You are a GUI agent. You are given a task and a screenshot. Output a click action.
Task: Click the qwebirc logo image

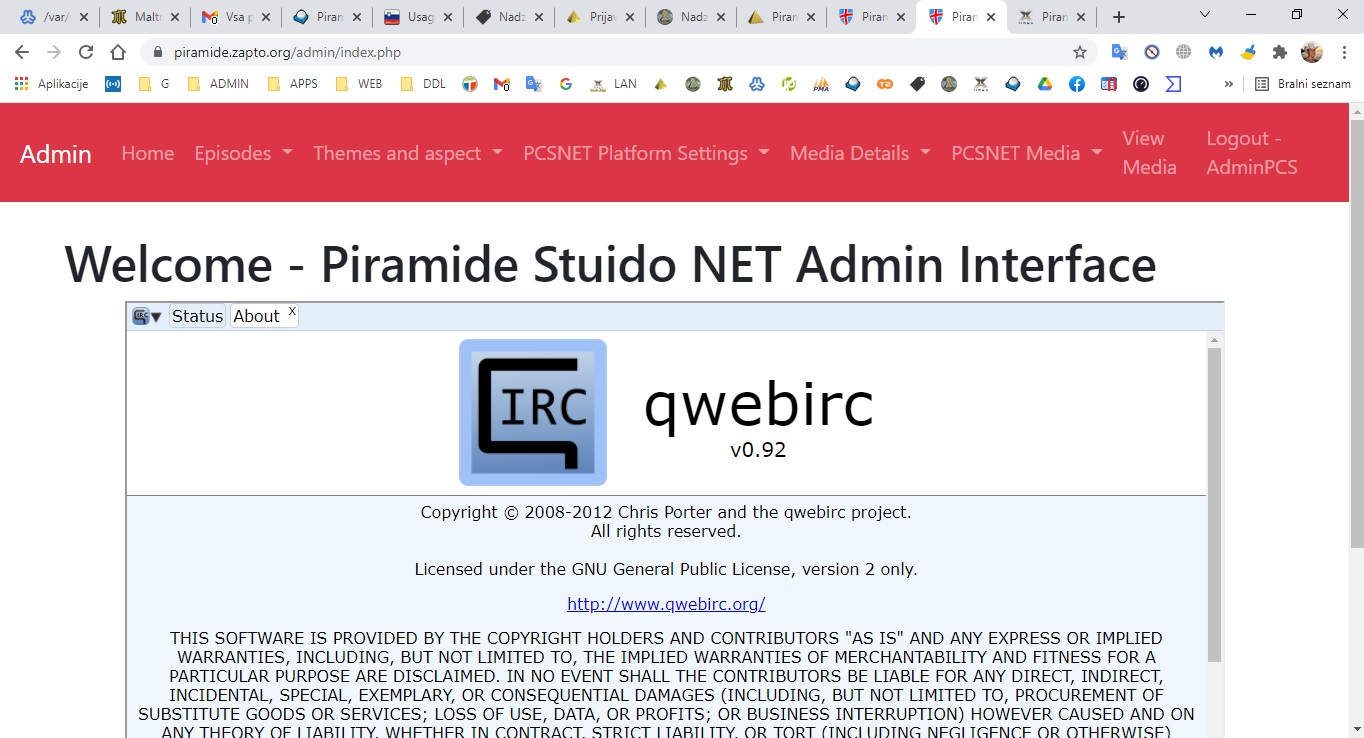point(533,412)
